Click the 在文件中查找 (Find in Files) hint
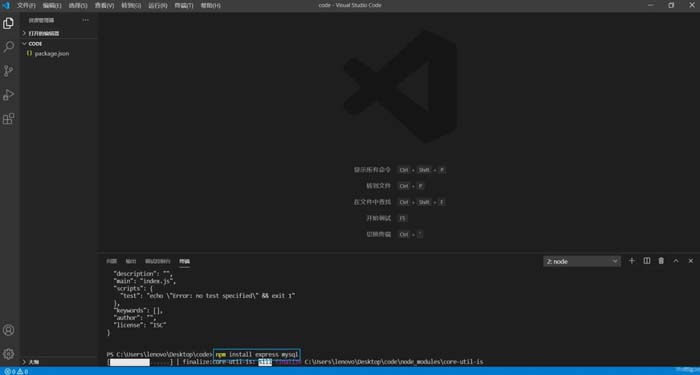 pyautogui.click(x=372, y=202)
